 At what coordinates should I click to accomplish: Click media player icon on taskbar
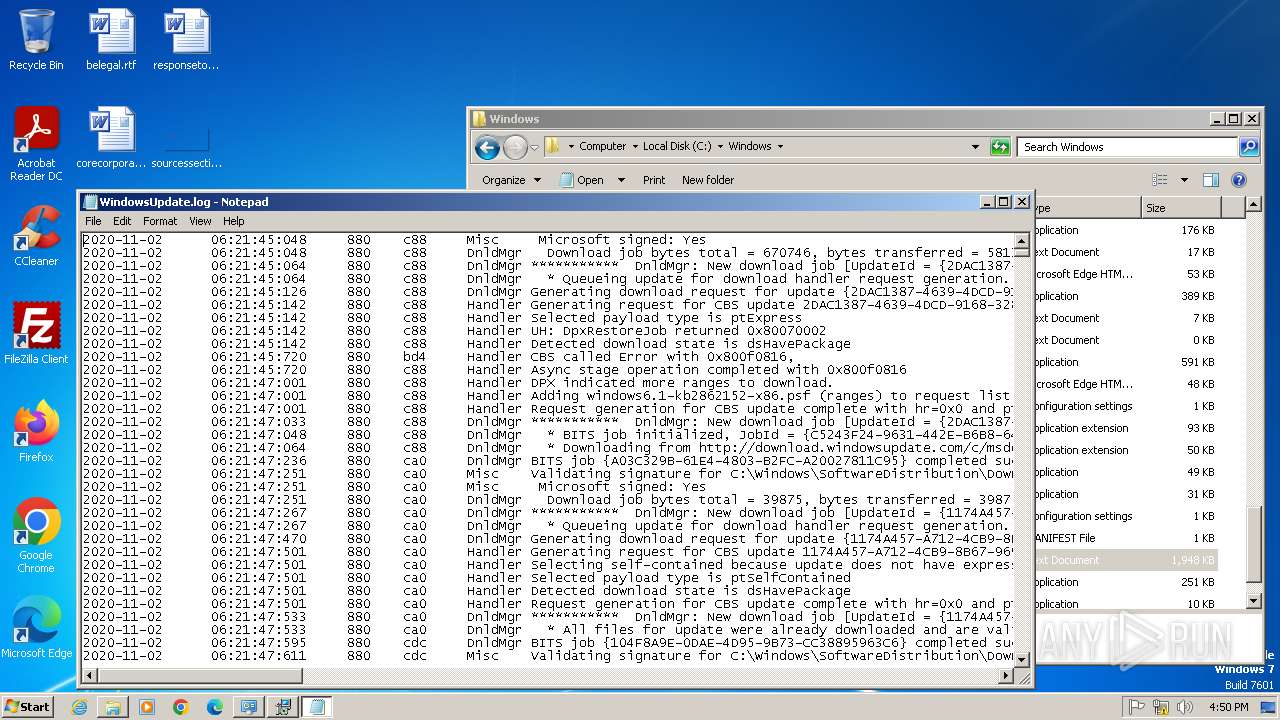147,707
